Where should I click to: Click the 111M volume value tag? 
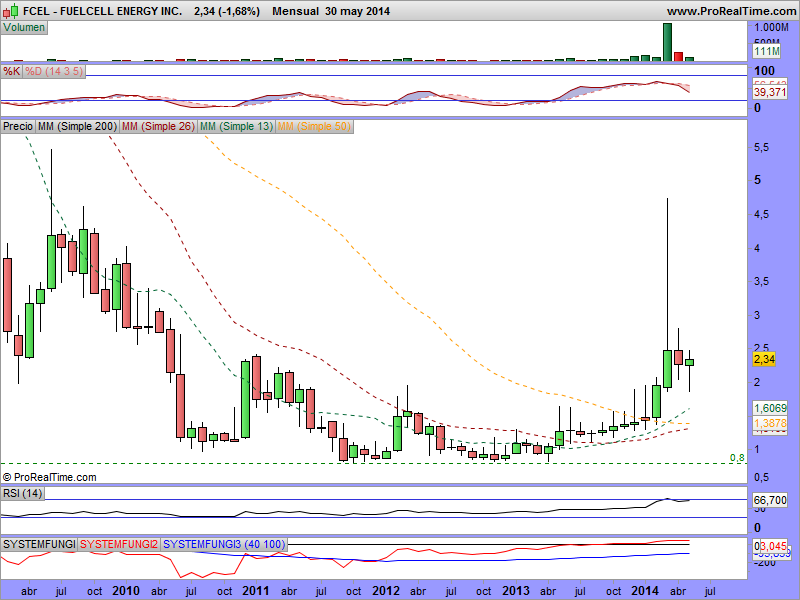[x=767, y=51]
